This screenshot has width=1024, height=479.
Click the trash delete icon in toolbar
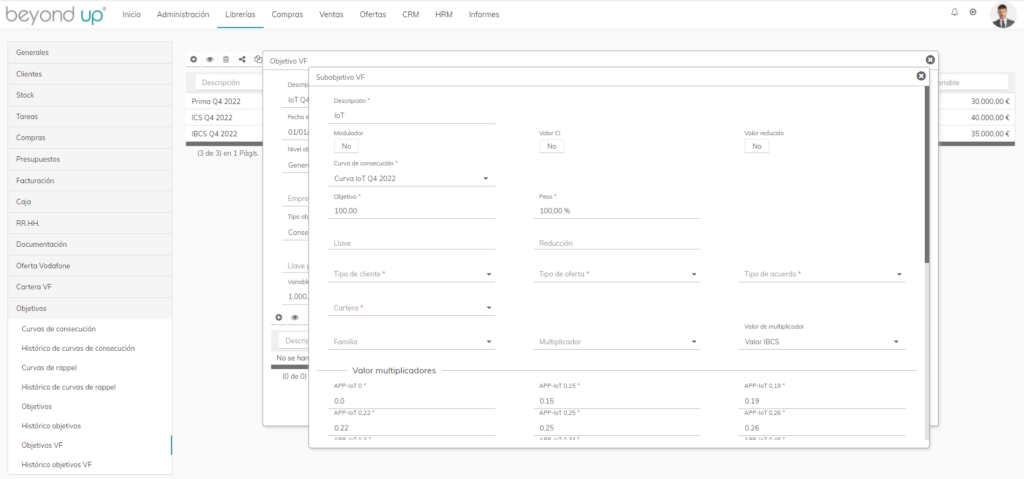pyautogui.click(x=226, y=60)
